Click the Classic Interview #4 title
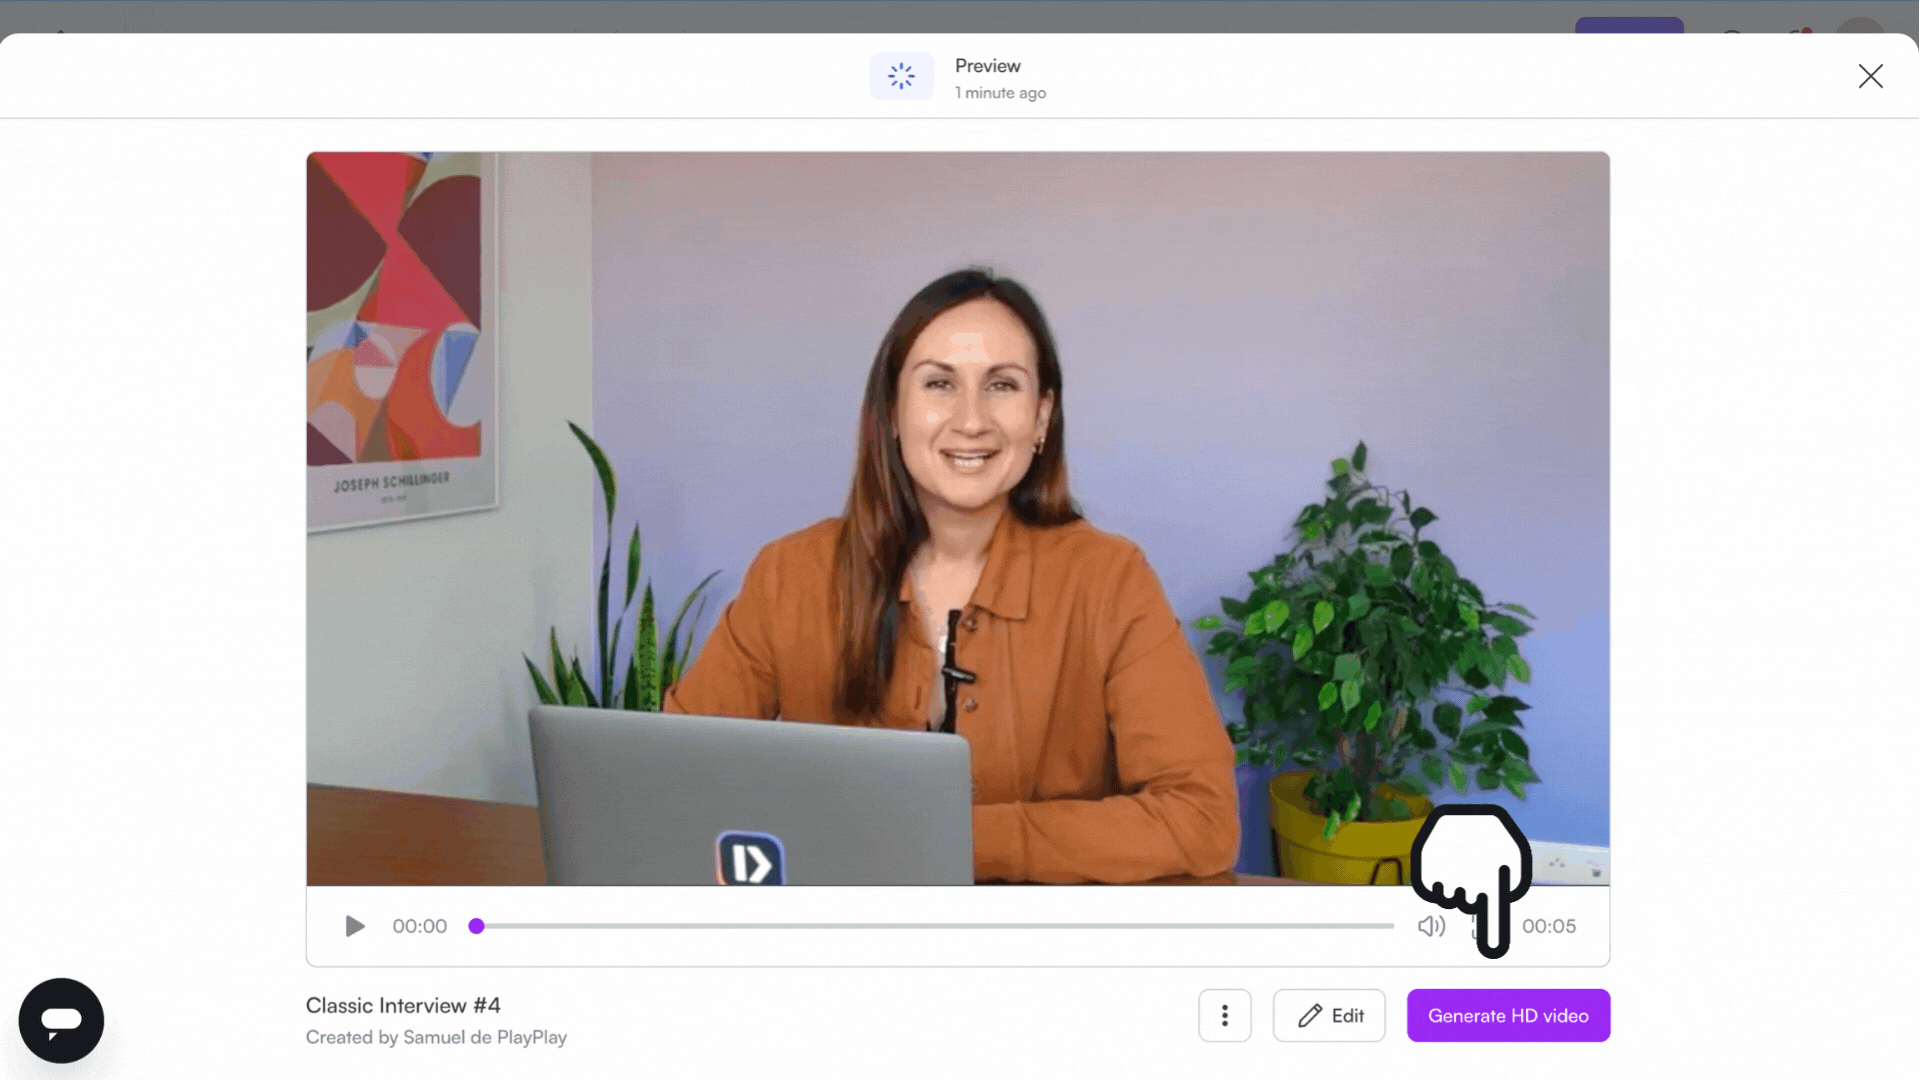This screenshot has width=1920, height=1080. 403,1005
